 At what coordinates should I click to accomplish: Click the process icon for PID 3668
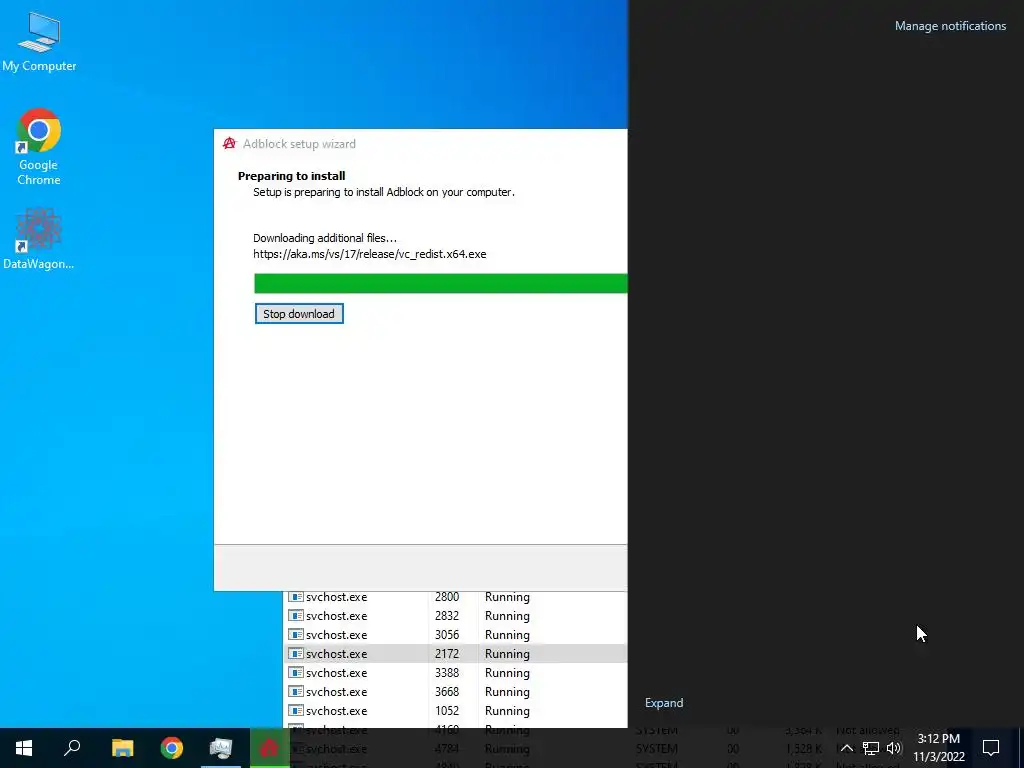[296, 692]
